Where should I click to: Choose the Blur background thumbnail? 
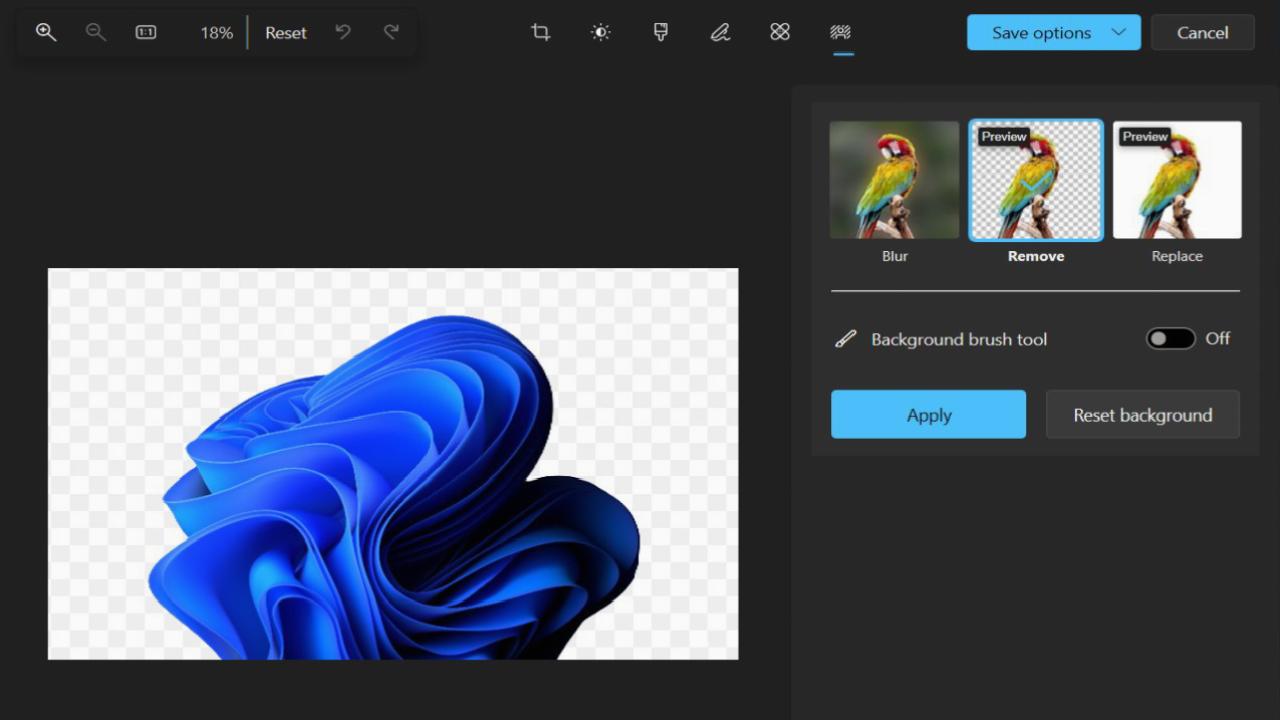tap(894, 180)
